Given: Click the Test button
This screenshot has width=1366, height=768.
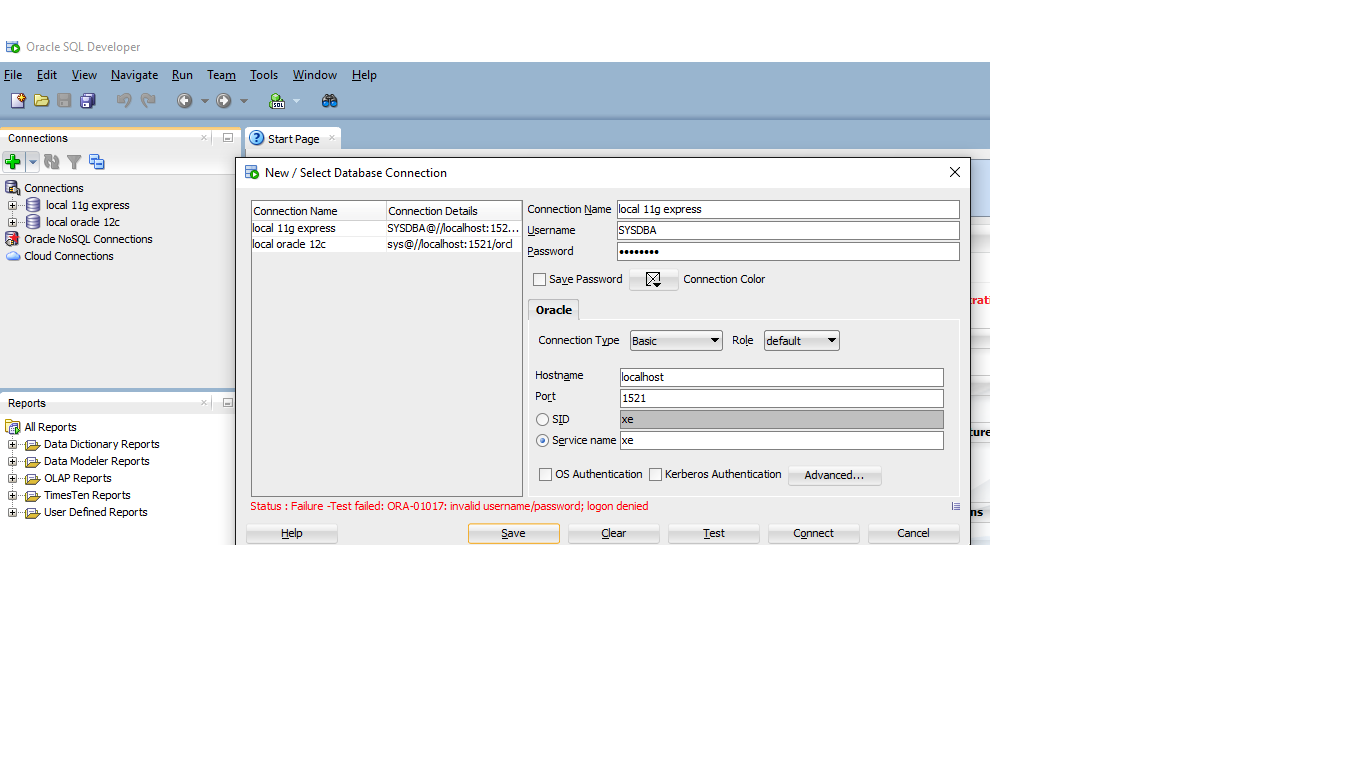Looking at the screenshot, I should (x=714, y=534).
